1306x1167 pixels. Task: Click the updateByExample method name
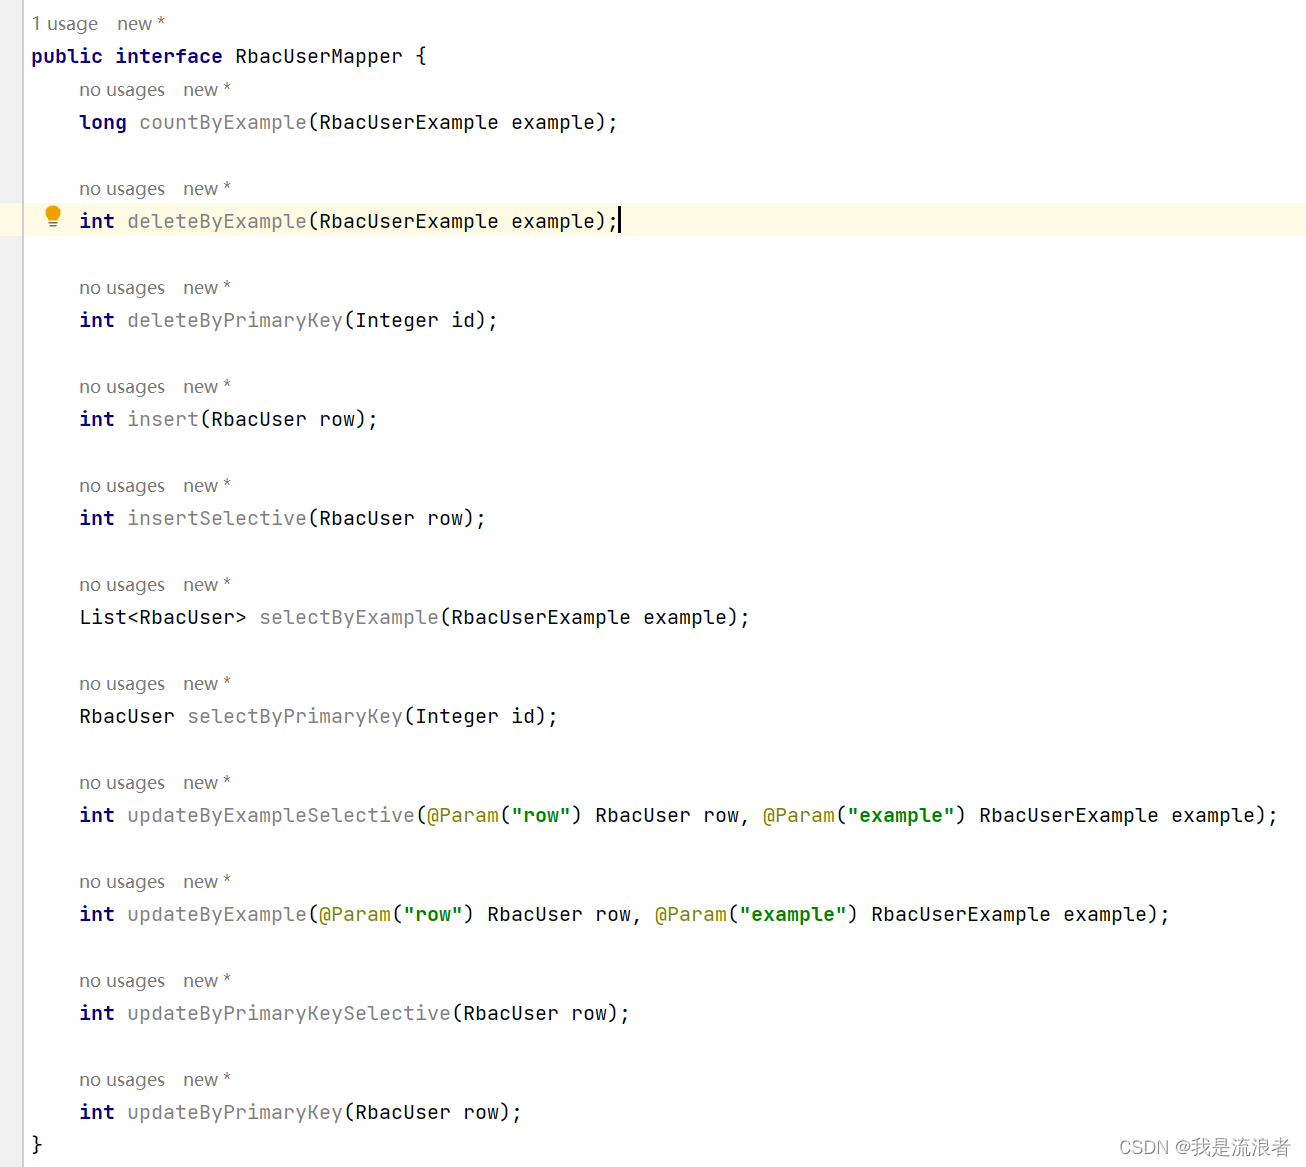(x=217, y=914)
